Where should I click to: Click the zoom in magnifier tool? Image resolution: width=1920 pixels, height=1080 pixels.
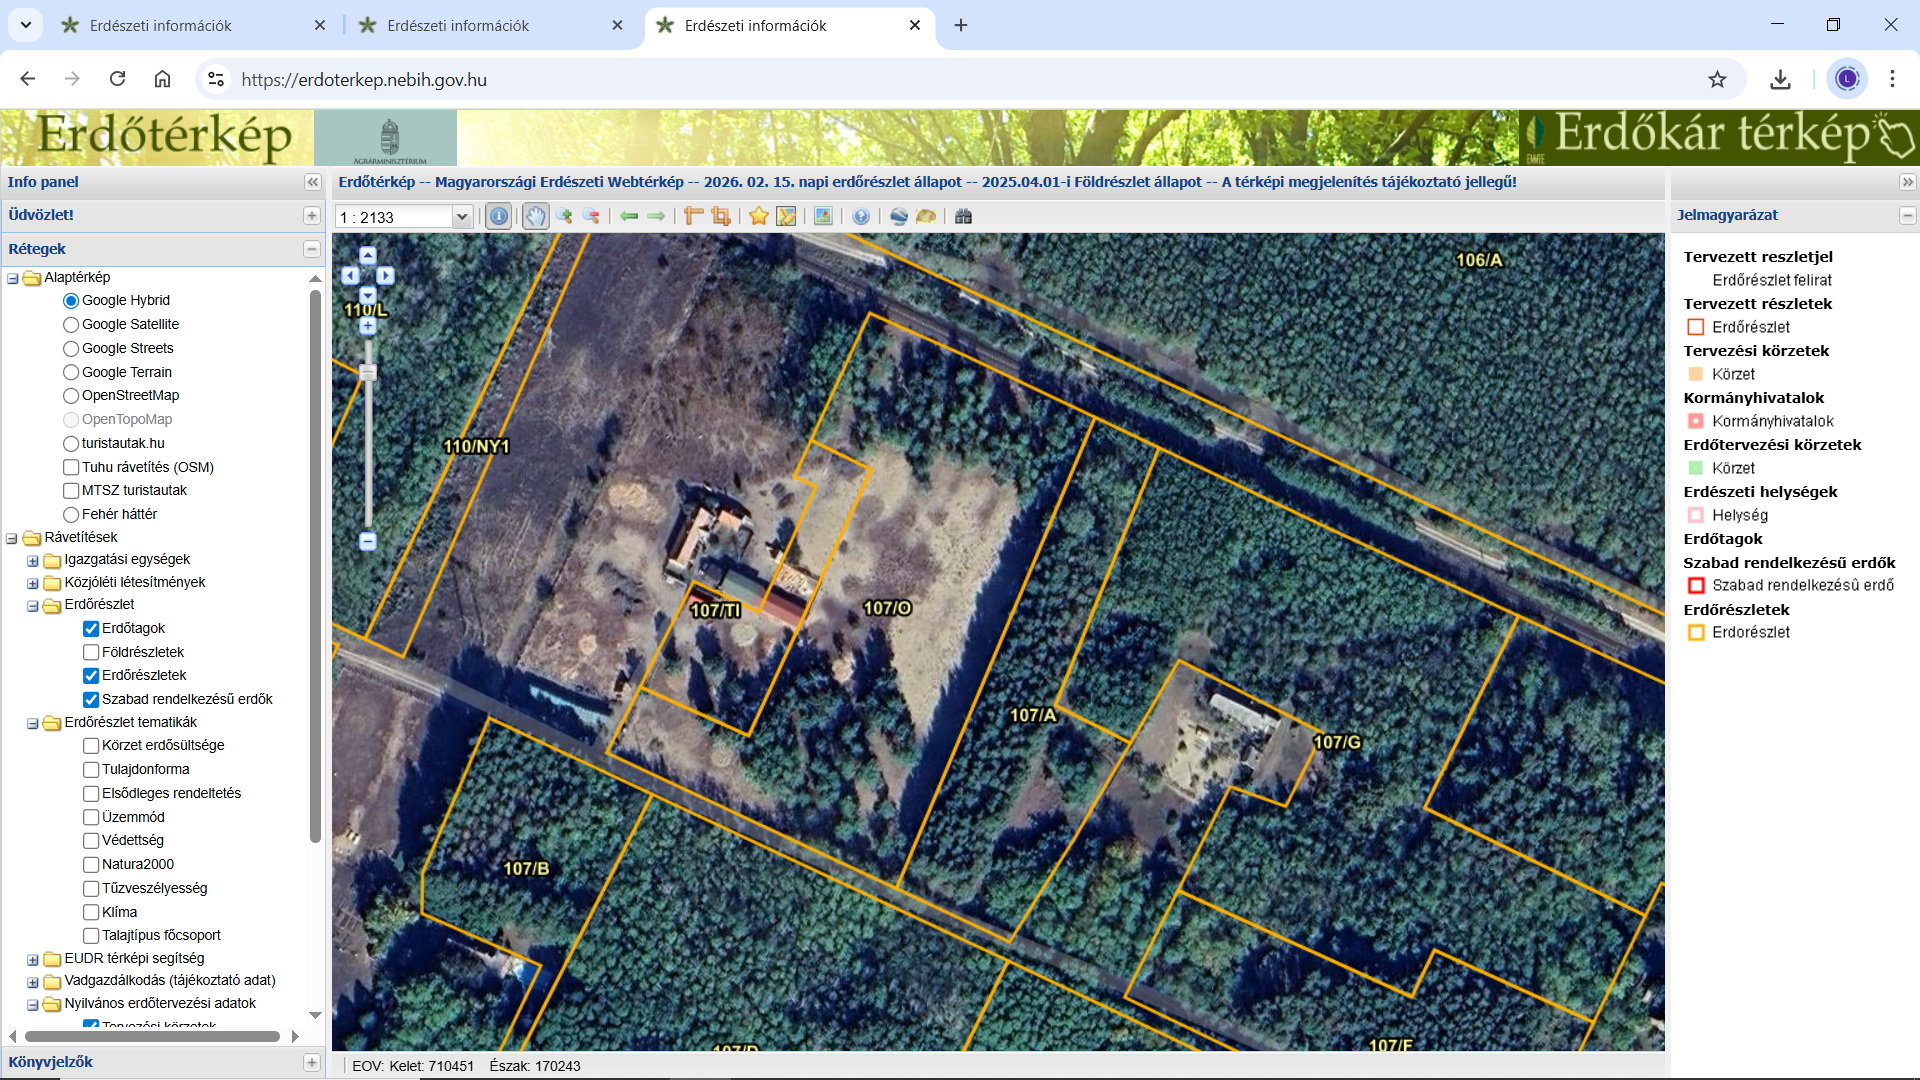pos(564,216)
